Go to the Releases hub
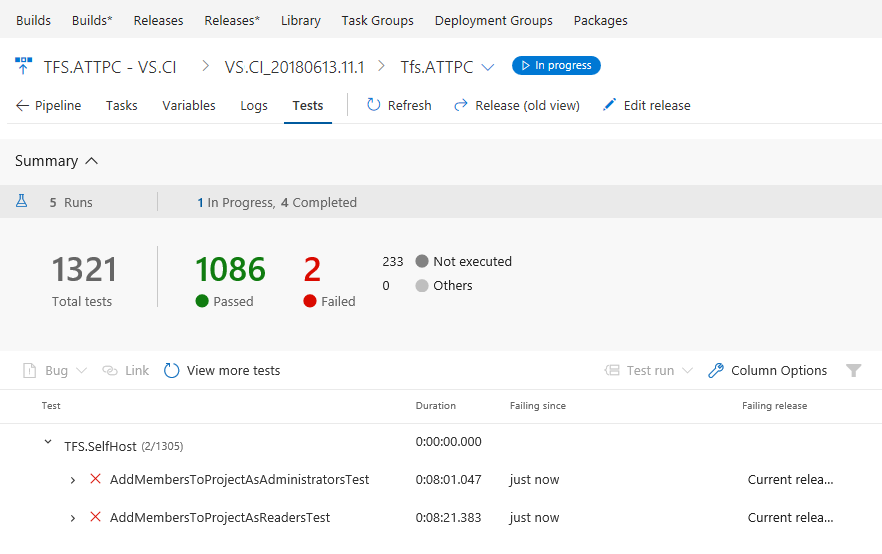 [158, 20]
